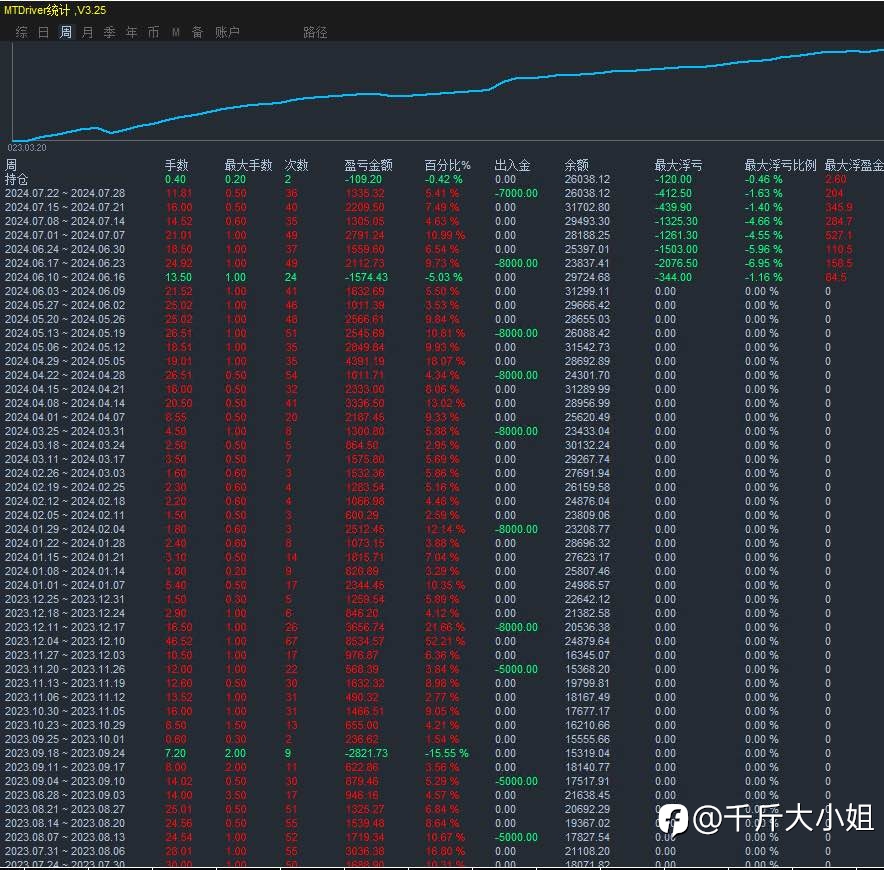Open the 季 quarterly tab
The width and height of the screenshot is (884, 870).
pyautogui.click(x=109, y=32)
